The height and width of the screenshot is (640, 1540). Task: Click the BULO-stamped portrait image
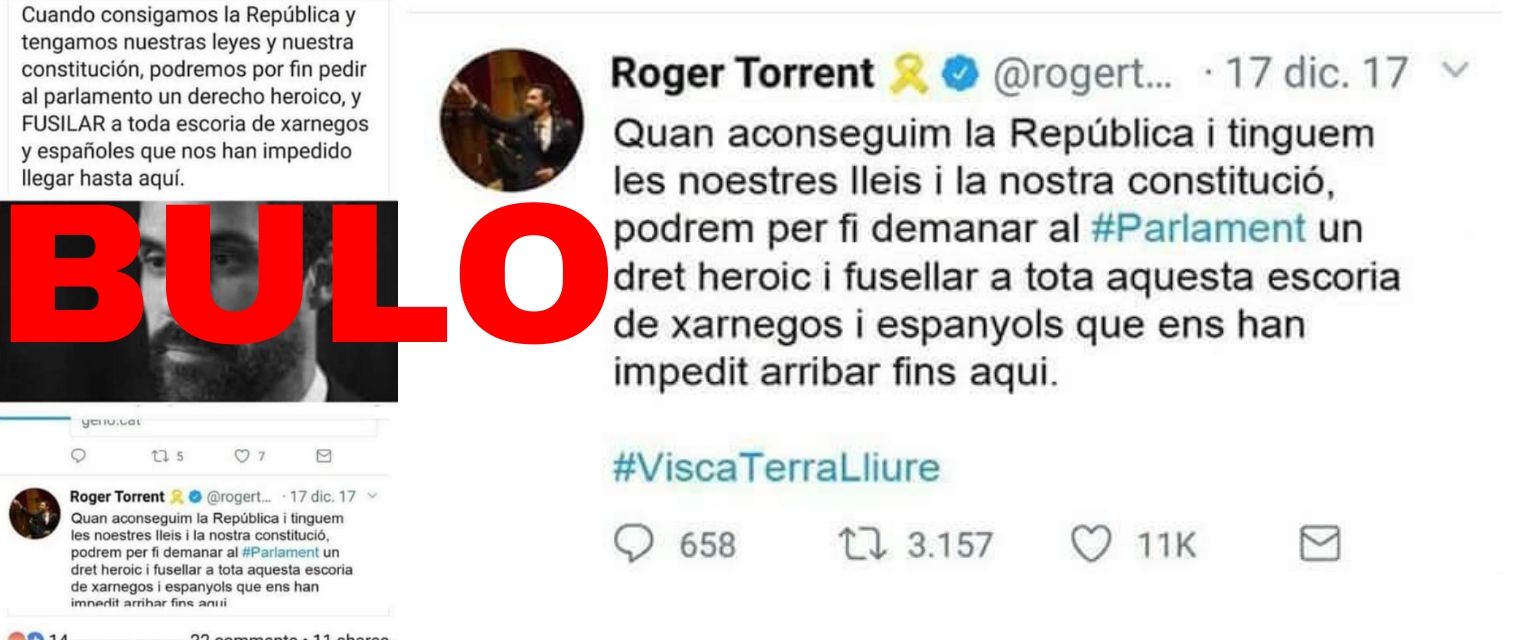point(199,301)
